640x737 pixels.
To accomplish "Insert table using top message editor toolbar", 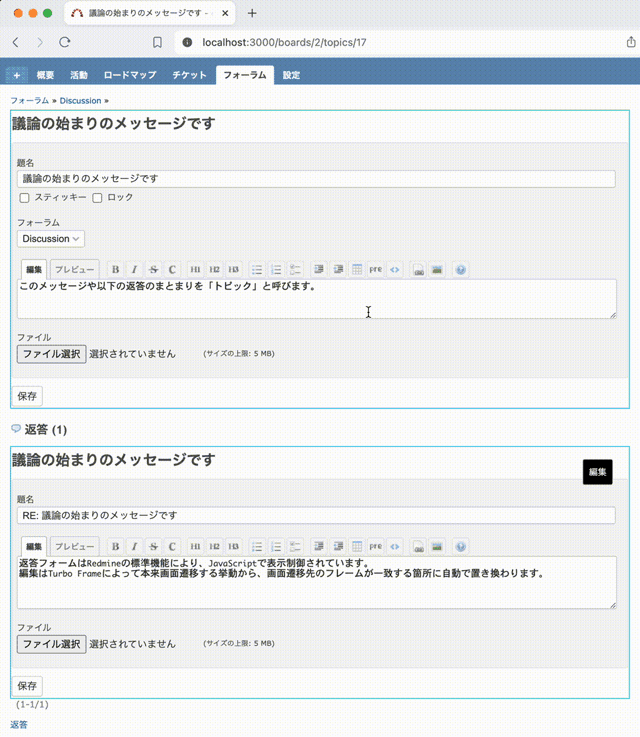I will (x=357, y=270).
